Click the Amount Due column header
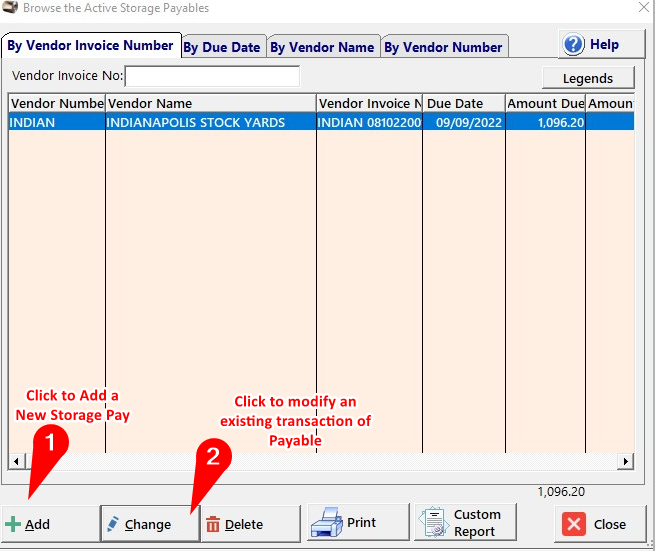The width and height of the screenshot is (655, 551). (545, 103)
